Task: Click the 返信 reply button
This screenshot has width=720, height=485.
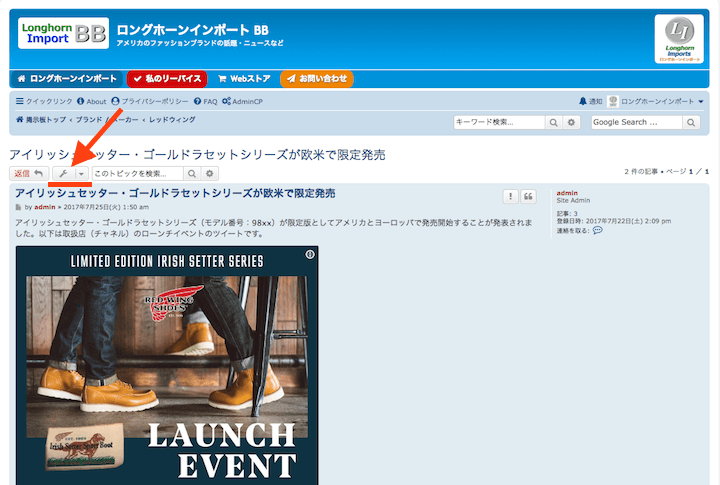Action: (x=29, y=174)
